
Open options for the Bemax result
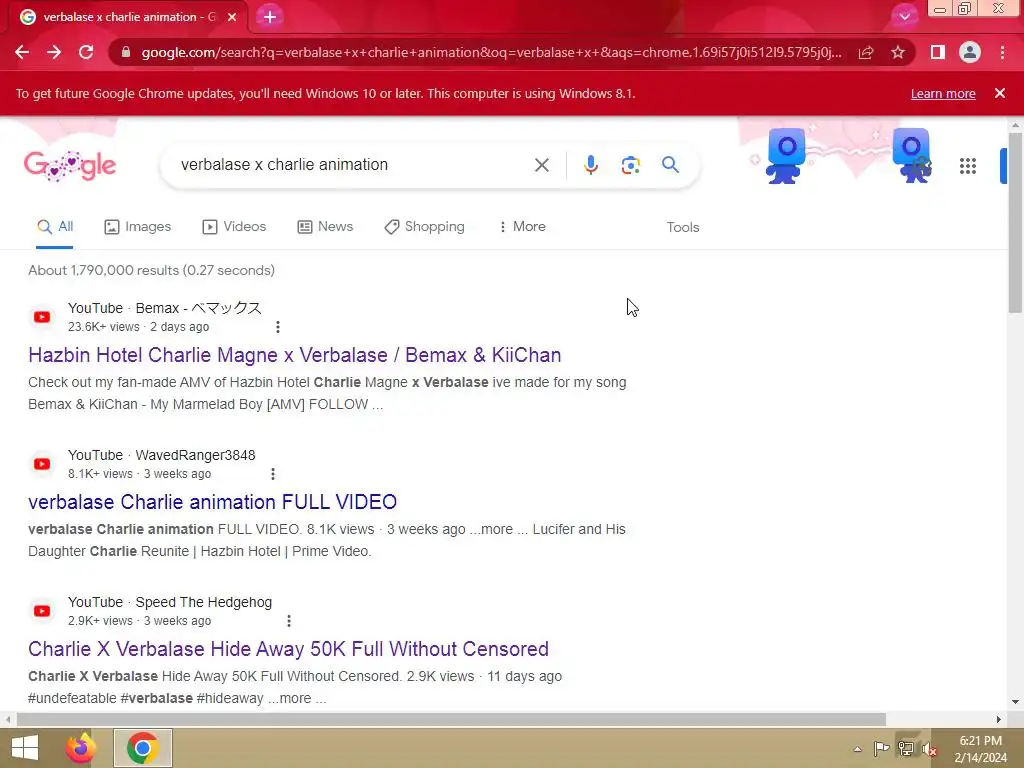click(278, 327)
